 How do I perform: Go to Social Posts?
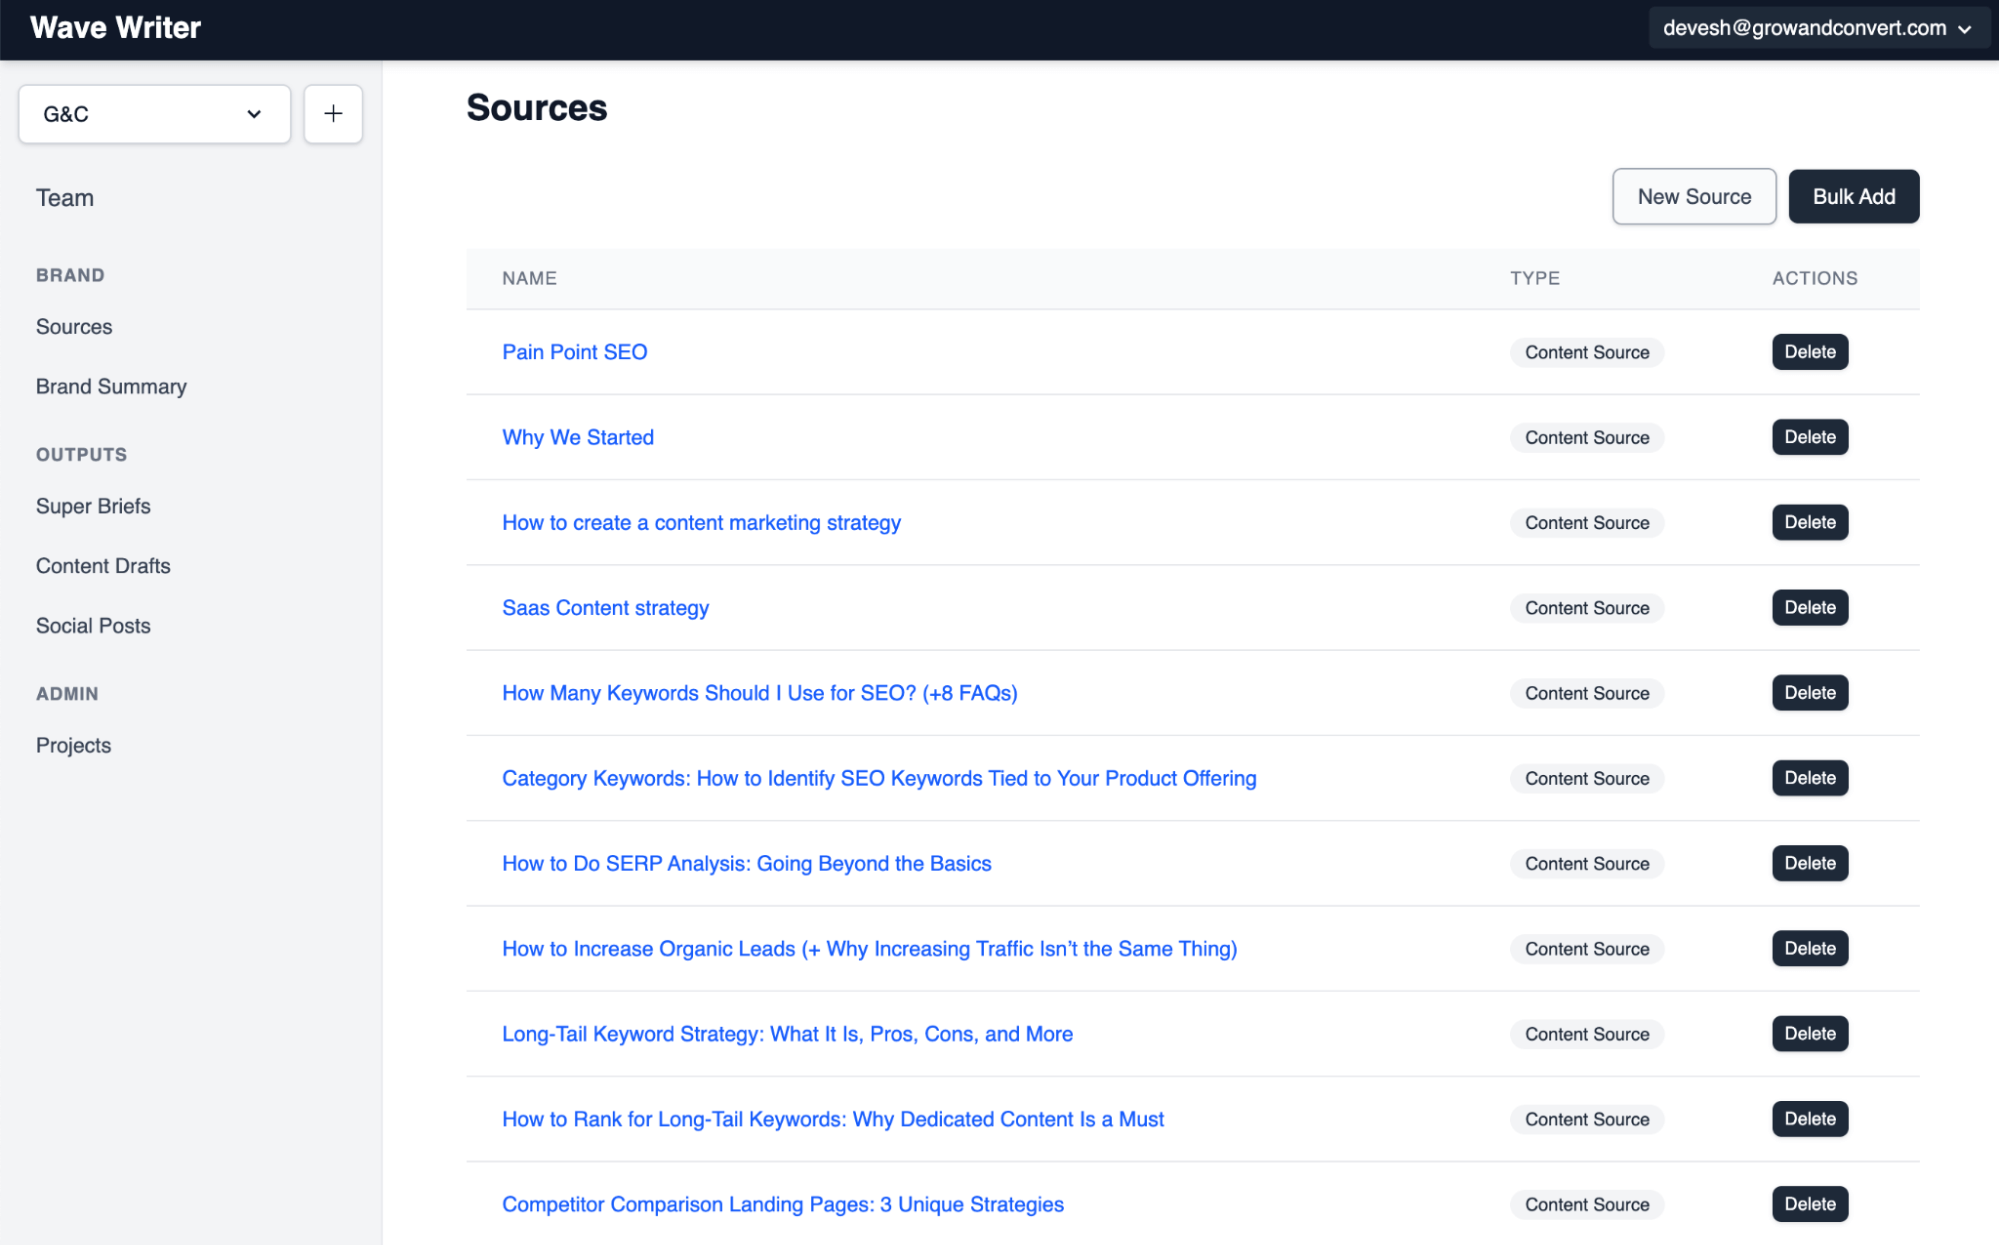[93, 626]
